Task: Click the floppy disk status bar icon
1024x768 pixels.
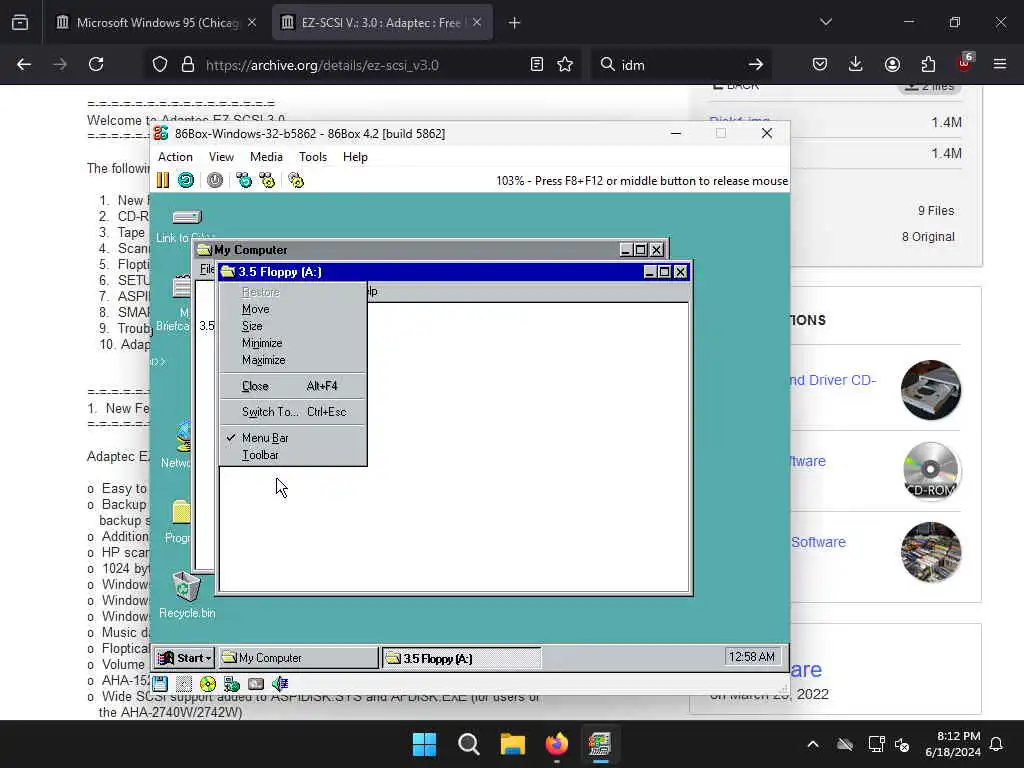Action: click(x=160, y=684)
